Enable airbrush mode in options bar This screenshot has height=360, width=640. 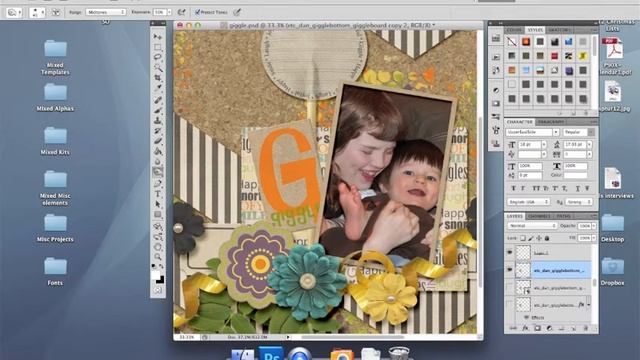(182, 12)
